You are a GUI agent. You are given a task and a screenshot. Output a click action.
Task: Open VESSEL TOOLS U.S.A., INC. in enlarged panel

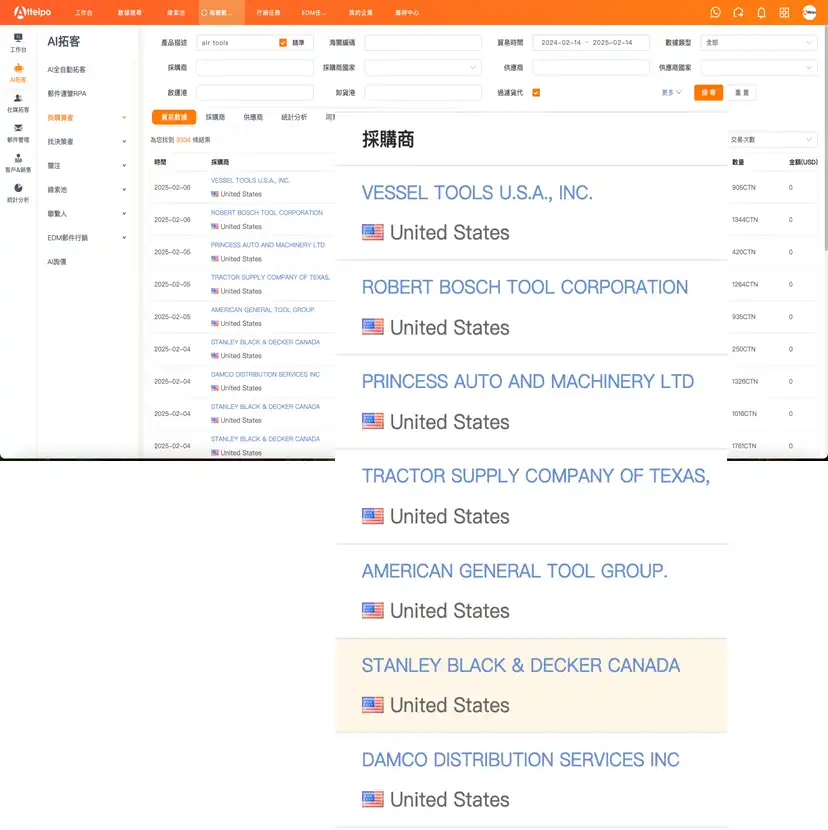pyautogui.click(x=477, y=193)
